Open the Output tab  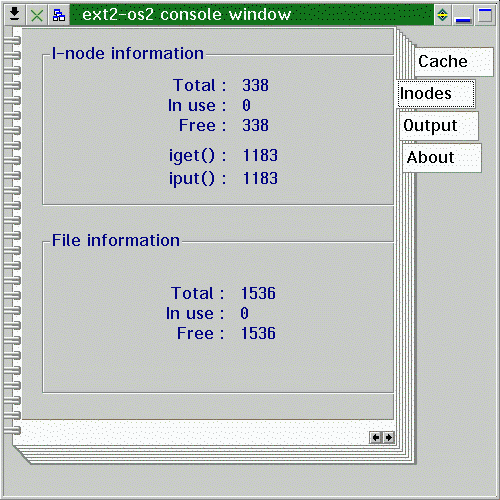click(439, 126)
